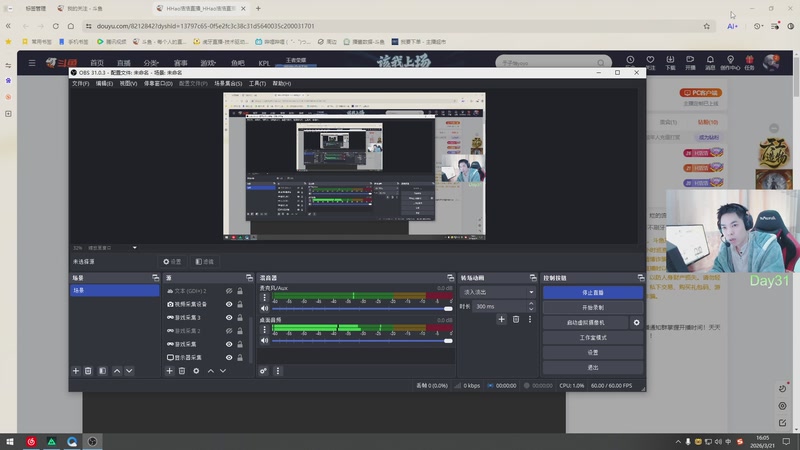Undock the 控制按钮 controls panel via float icon
The image size is (800, 450).
(x=641, y=278)
